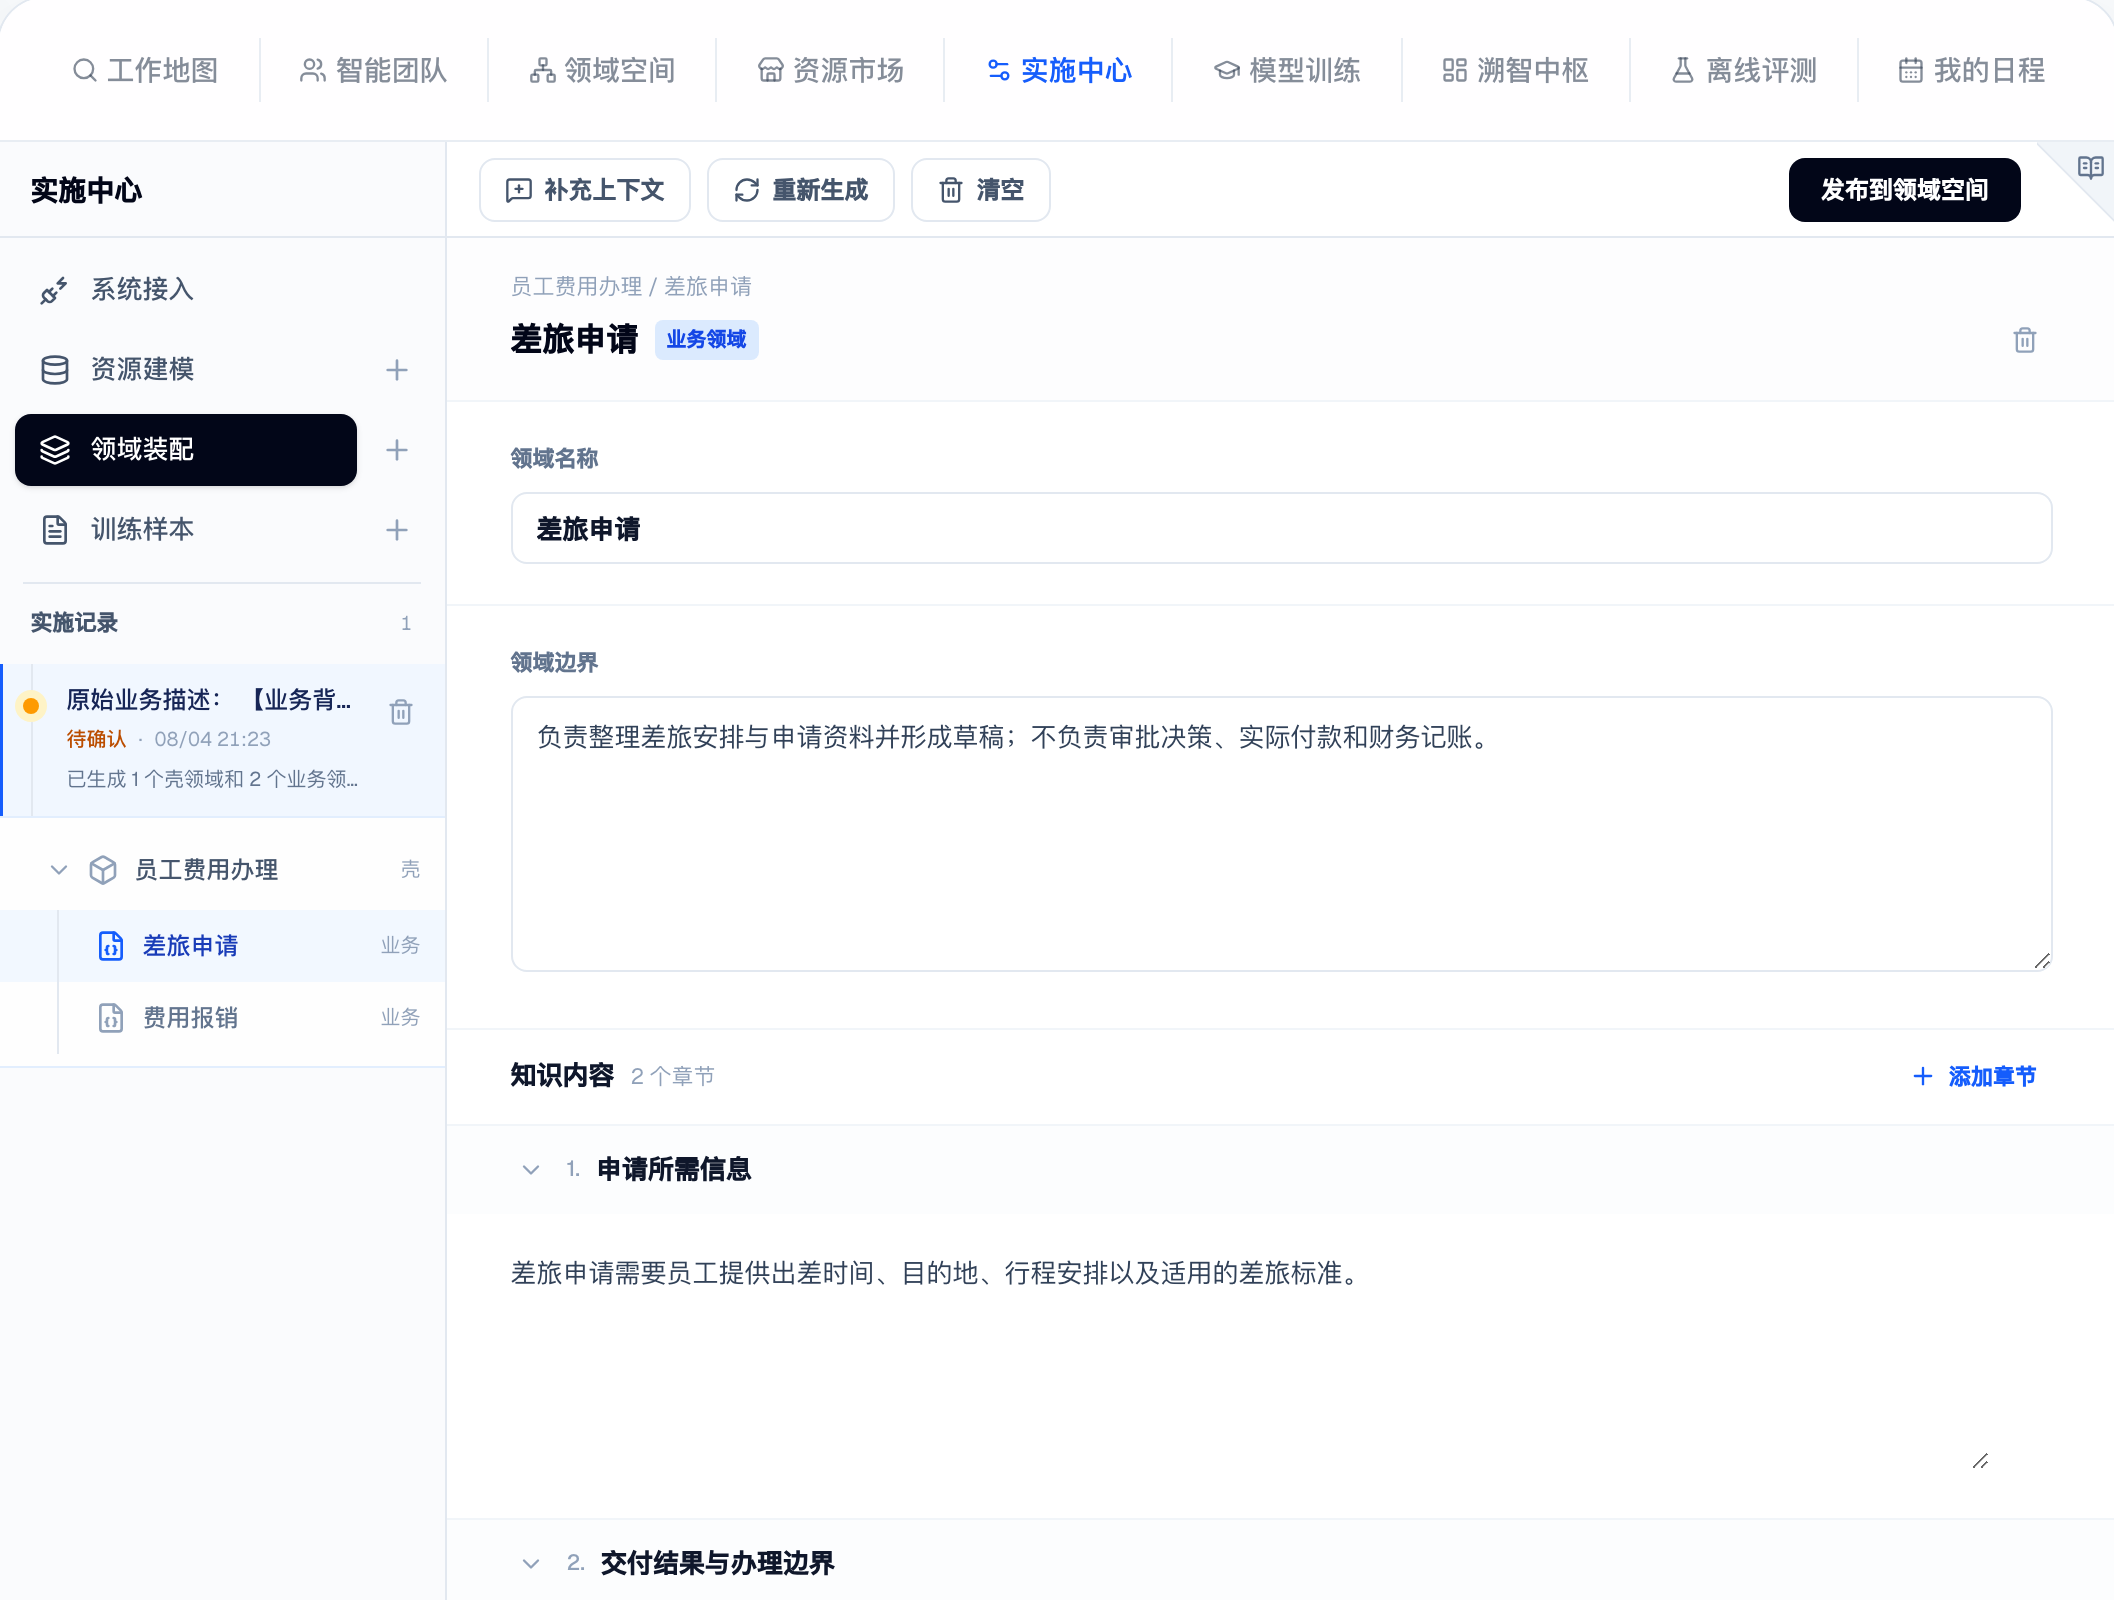The width and height of the screenshot is (2114, 1600).
Task: Click the 08/04 21:23 timestamp
Action: click(212, 739)
